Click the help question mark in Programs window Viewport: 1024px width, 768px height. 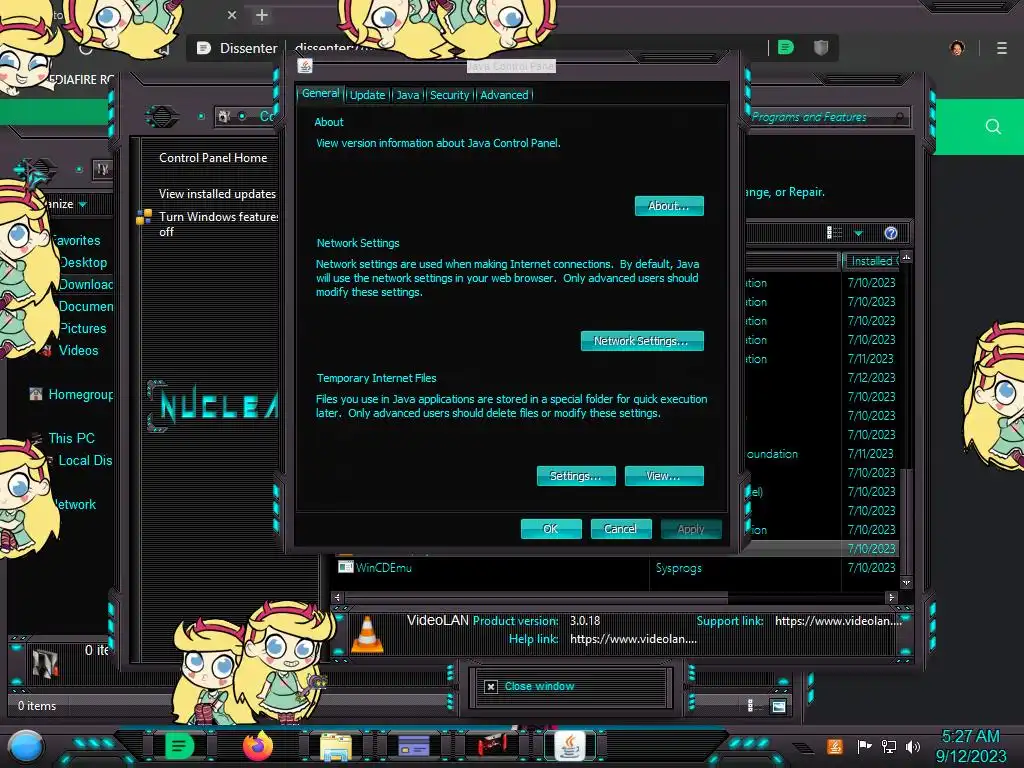pyautogui.click(x=891, y=233)
